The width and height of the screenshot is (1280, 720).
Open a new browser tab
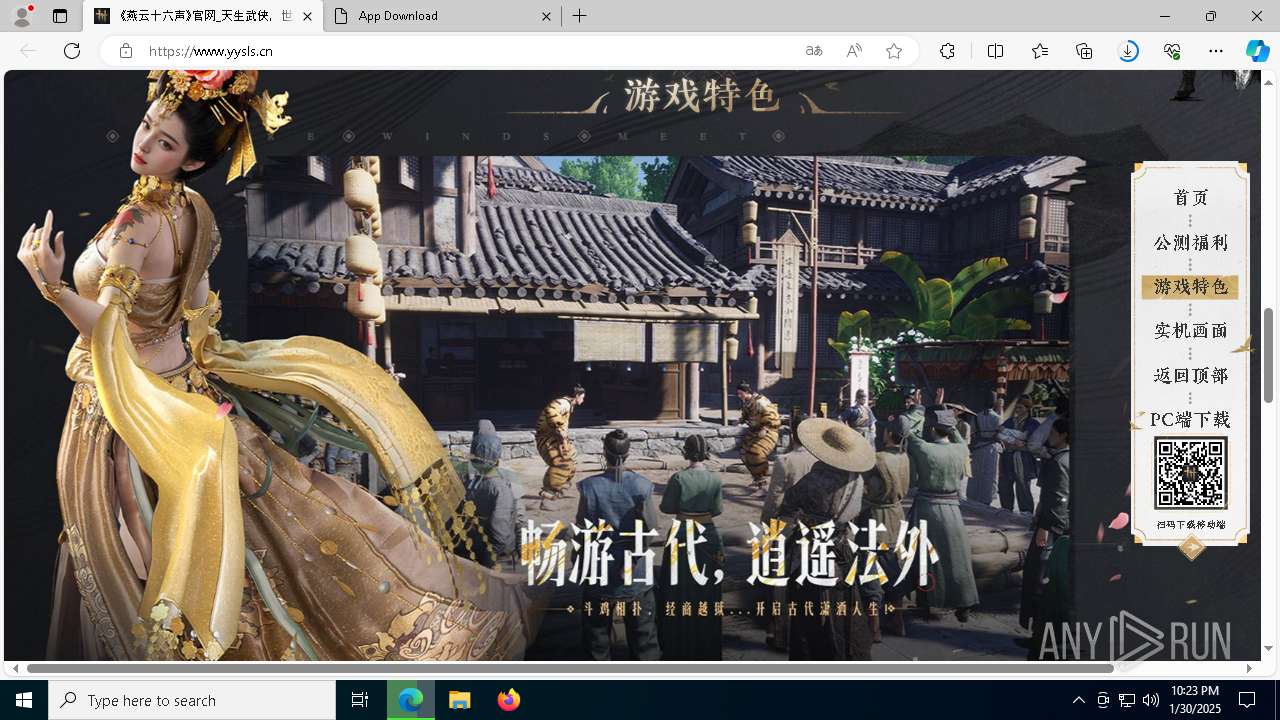point(580,16)
